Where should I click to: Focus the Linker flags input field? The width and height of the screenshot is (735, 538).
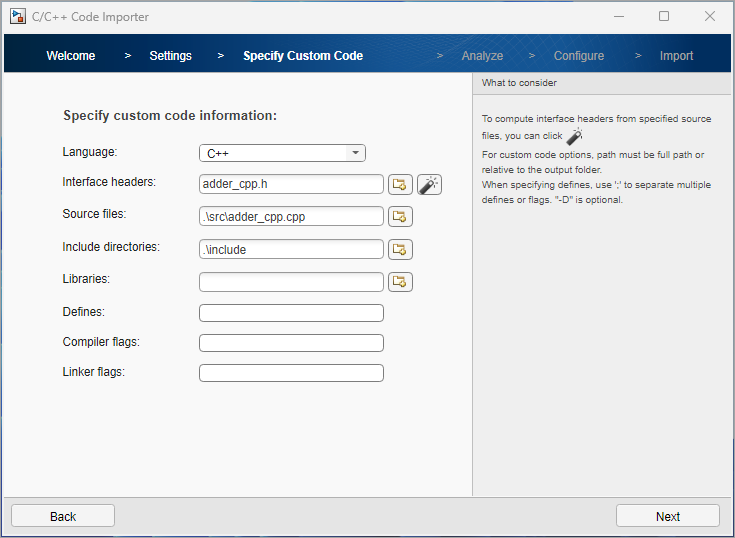pyautogui.click(x=291, y=373)
